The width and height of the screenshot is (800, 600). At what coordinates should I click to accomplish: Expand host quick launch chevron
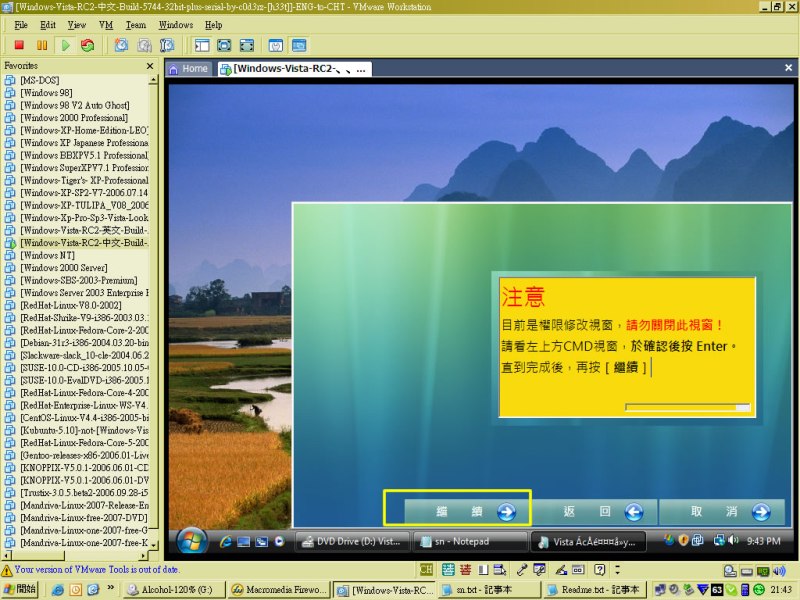(x=110, y=588)
